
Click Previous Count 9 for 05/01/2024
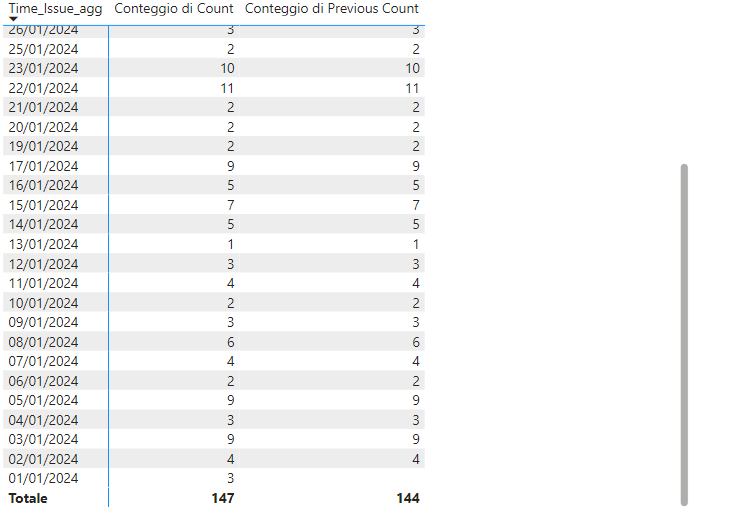click(x=416, y=401)
